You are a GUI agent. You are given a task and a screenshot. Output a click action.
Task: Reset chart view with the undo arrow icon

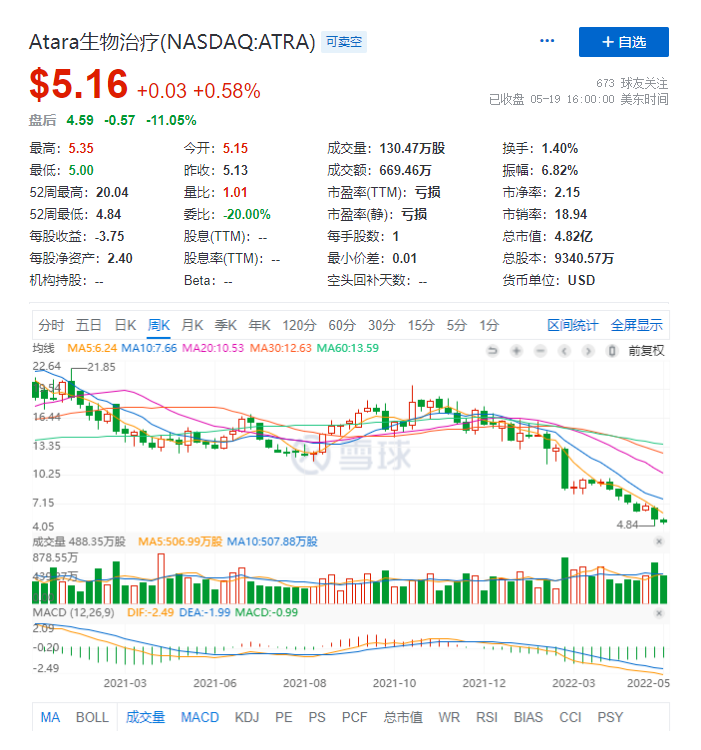coord(492,351)
